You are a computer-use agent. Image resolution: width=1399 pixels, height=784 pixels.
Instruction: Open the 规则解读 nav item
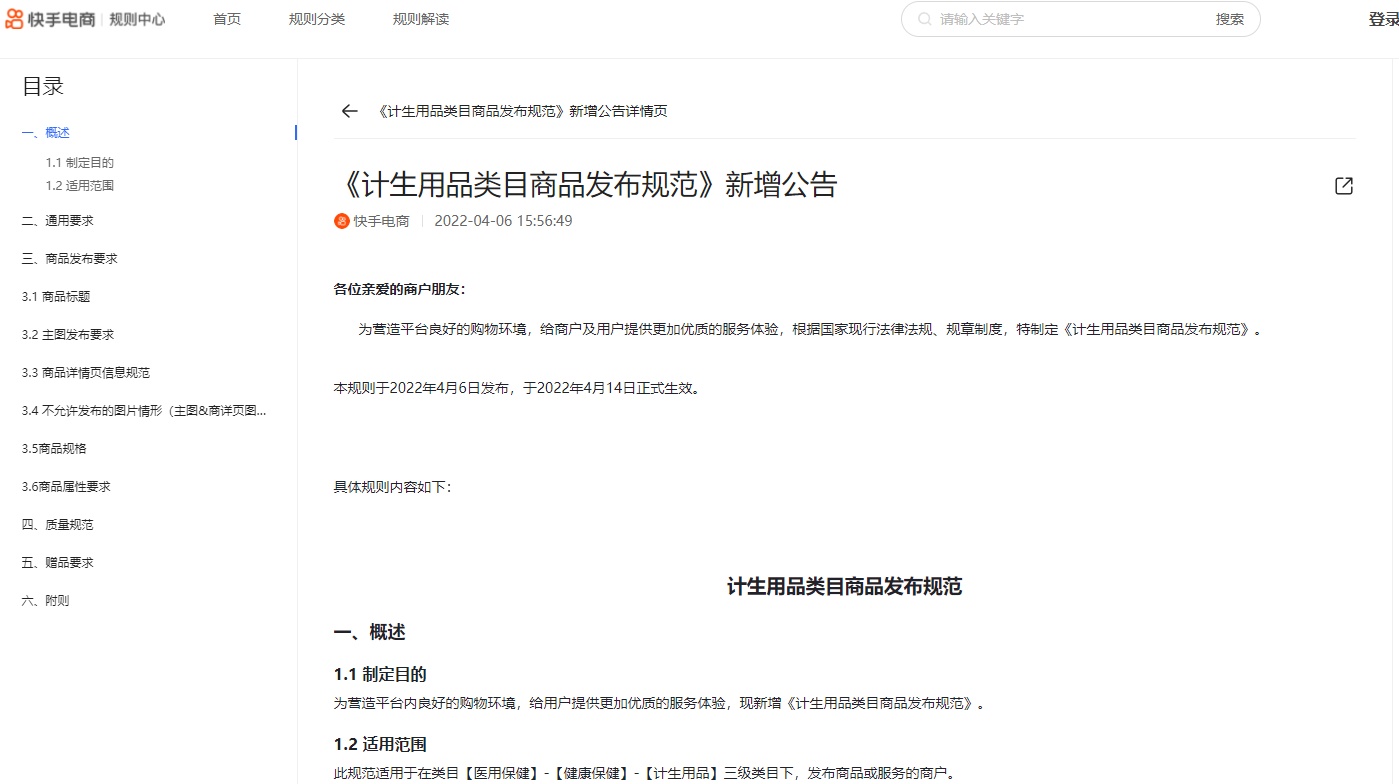coord(421,19)
